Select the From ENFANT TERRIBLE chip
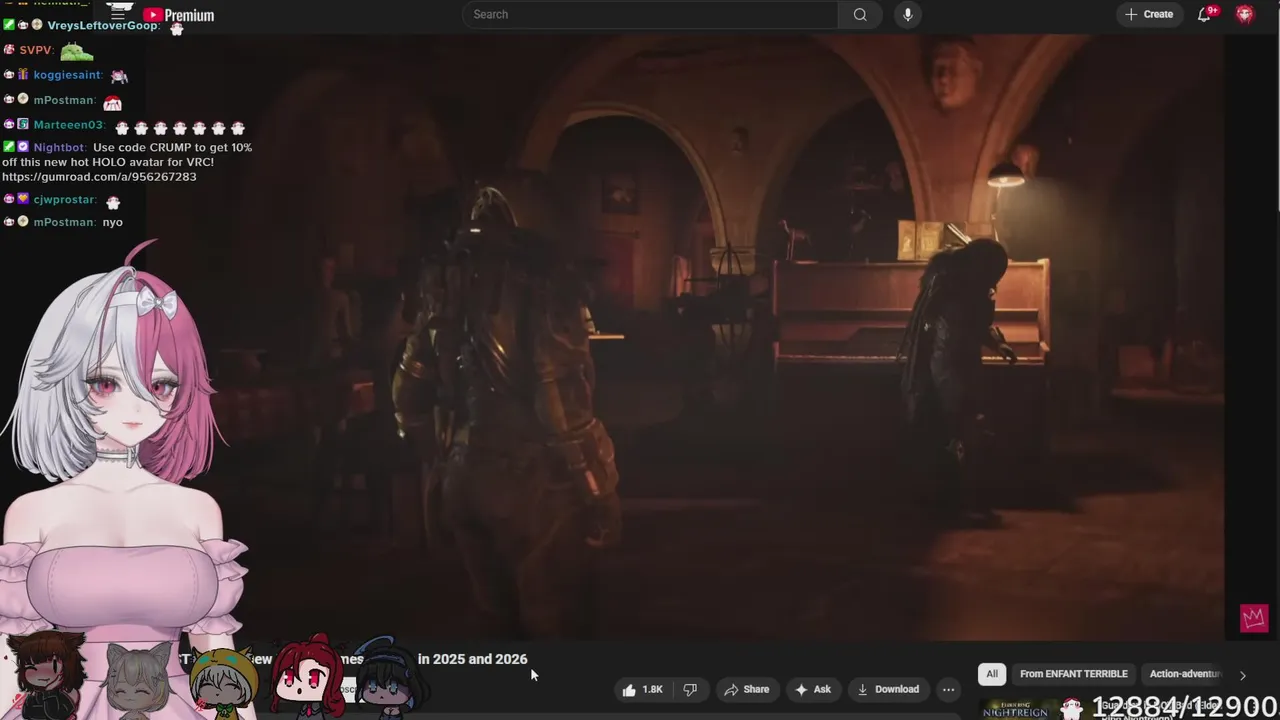1280x720 pixels. coord(1073,674)
